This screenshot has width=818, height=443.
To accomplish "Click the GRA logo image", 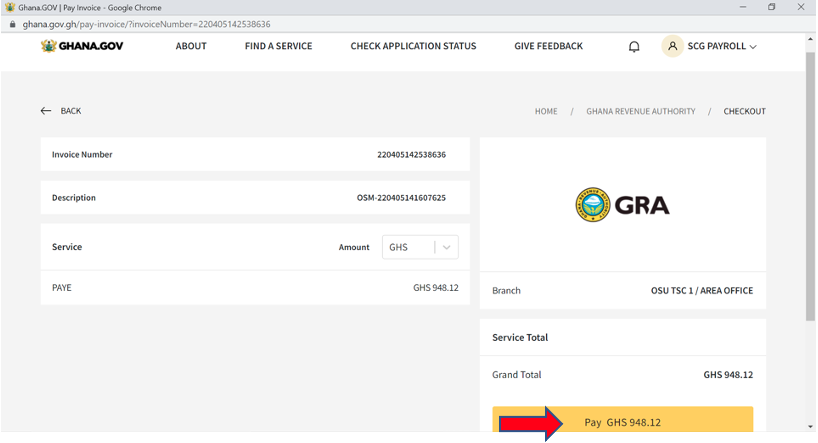I will [x=622, y=205].
